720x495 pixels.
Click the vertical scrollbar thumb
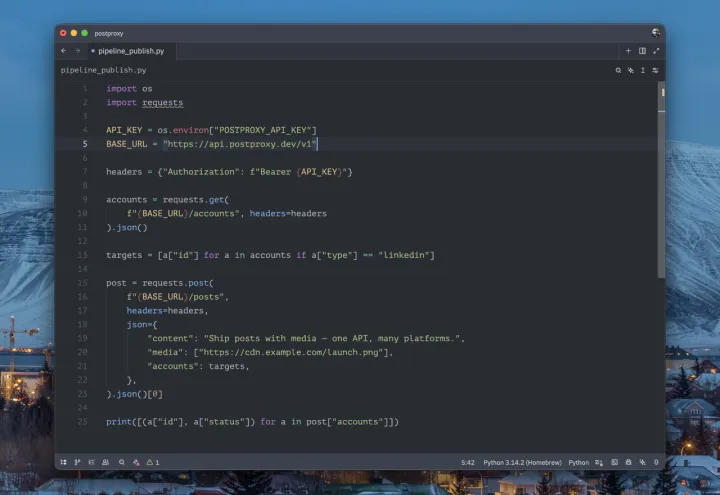pyautogui.click(x=662, y=179)
